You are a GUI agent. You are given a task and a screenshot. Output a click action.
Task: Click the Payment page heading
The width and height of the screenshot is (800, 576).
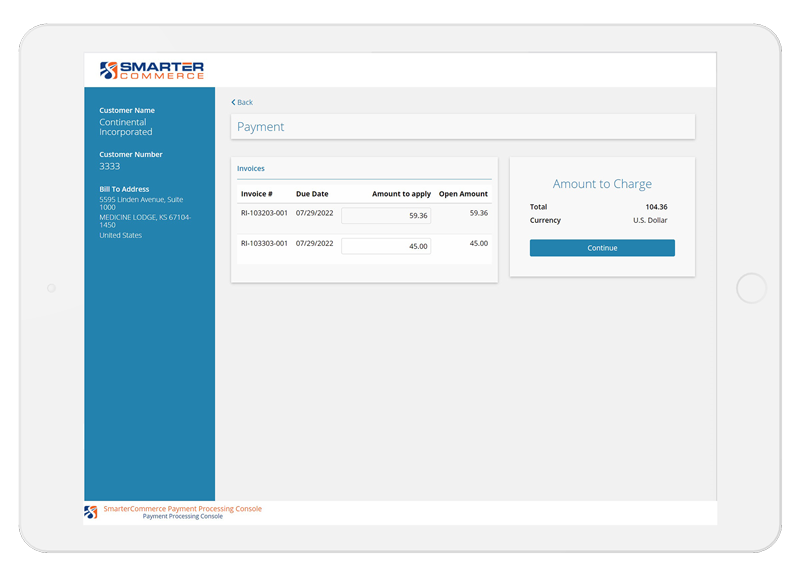point(261,126)
